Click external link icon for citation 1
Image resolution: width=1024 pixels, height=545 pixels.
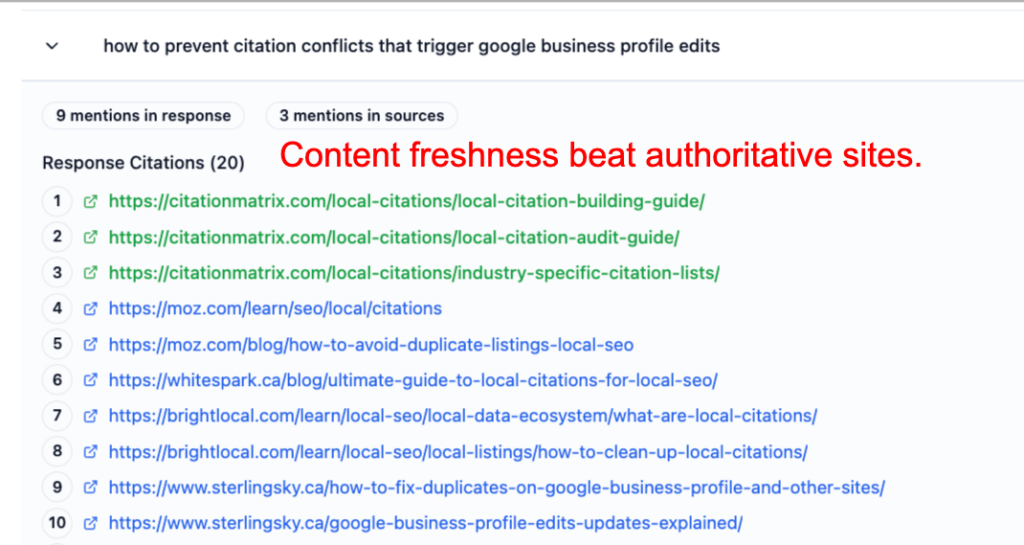(x=90, y=201)
